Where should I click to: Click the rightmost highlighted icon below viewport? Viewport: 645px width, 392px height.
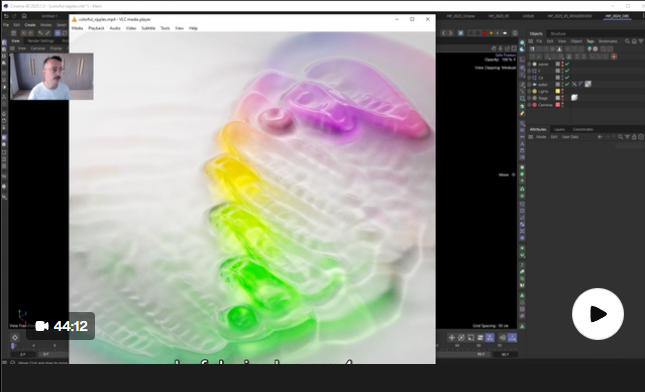(x=512, y=338)
